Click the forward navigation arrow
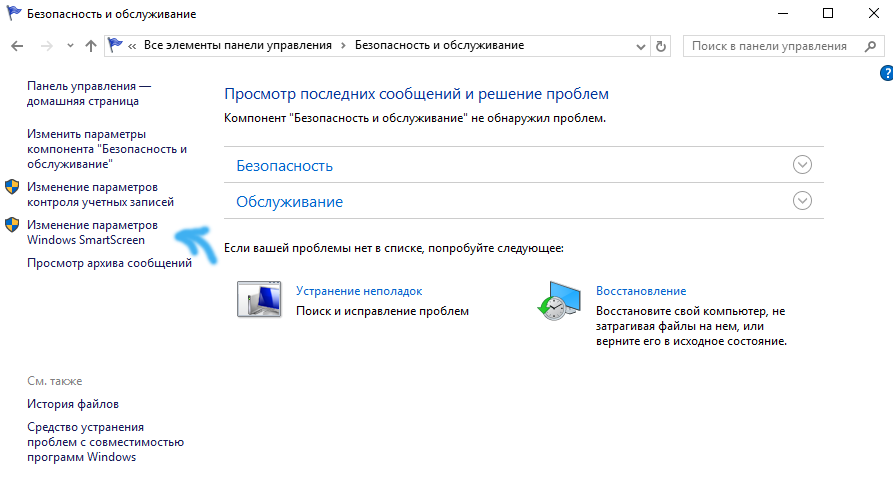This screenshot has width=893, height=481. 47,46
